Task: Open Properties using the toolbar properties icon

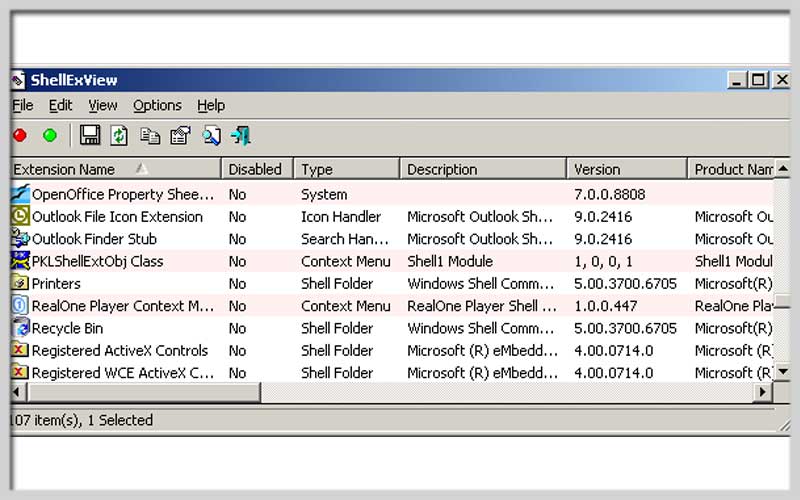Action: click(180, 136)
